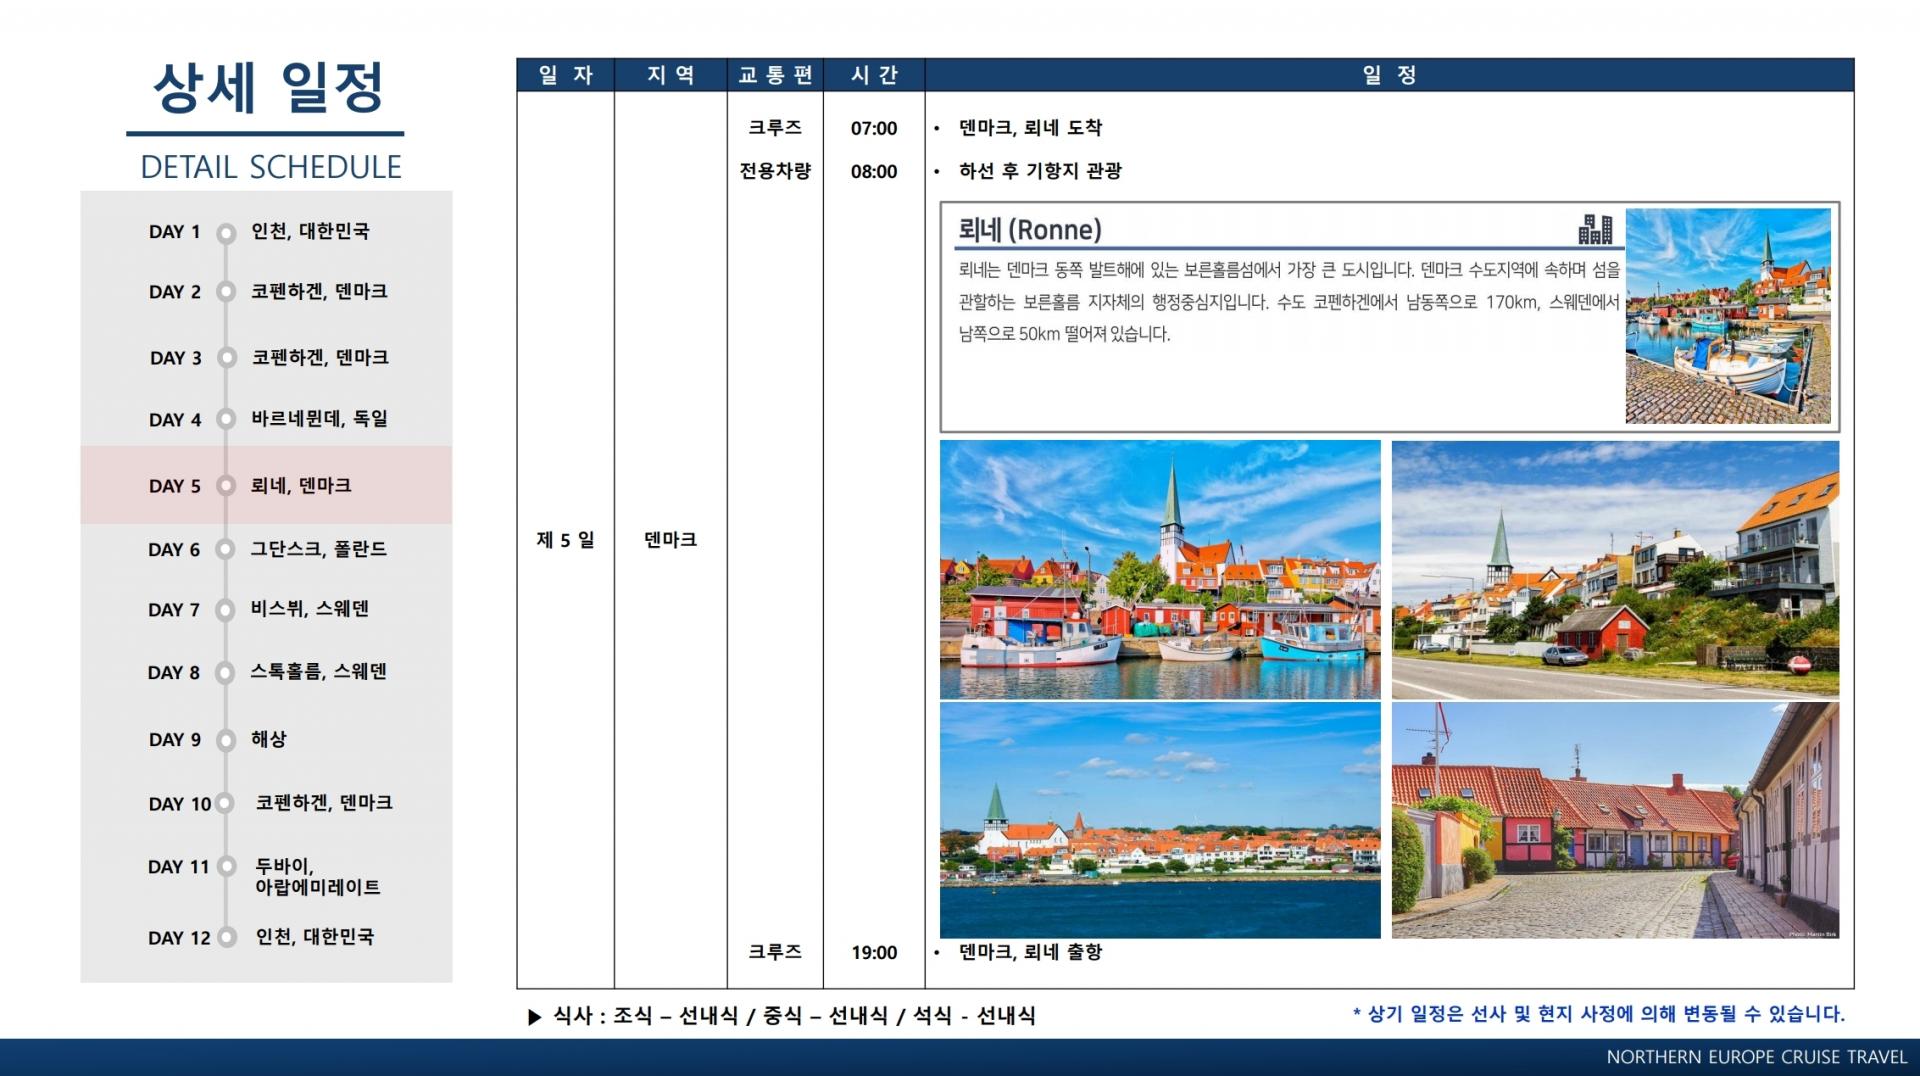Open DAY 8 스톡홀름, 스웨덴 entry
The height and width of the screenshot is (1076, 1920).
267,672
